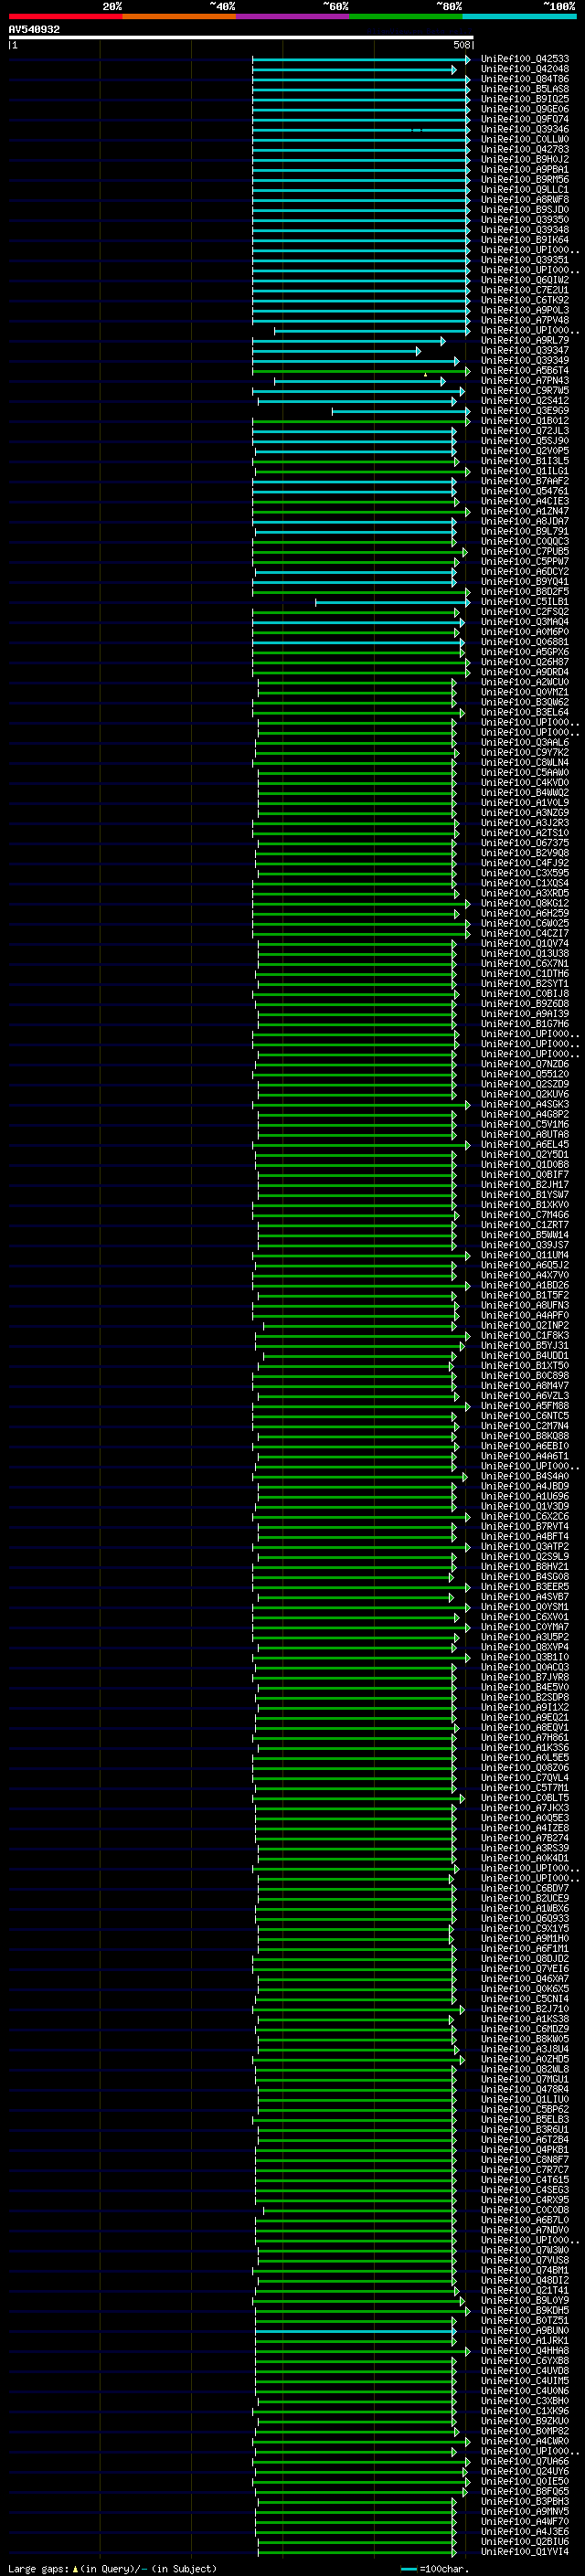Select hit label UniRef100_A9RL79
The image size is (585, 2576).
coord(525,340)
